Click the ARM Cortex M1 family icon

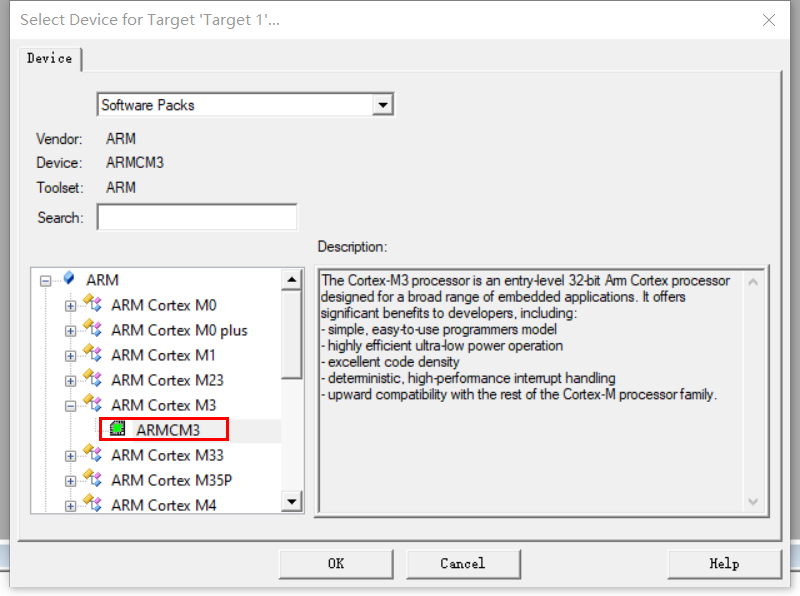(93, 353)
